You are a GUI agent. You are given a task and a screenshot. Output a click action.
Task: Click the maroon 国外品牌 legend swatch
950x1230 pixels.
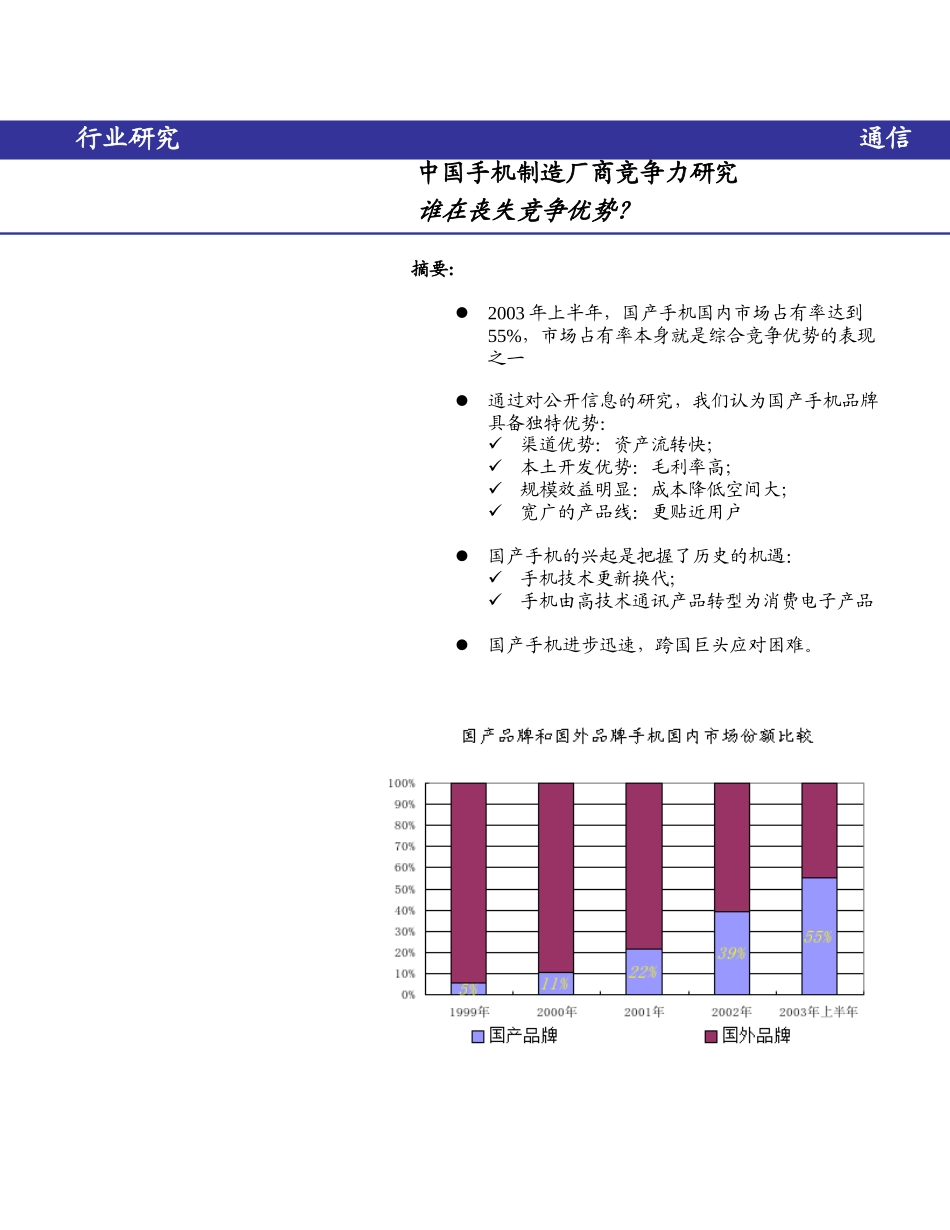711,1037
